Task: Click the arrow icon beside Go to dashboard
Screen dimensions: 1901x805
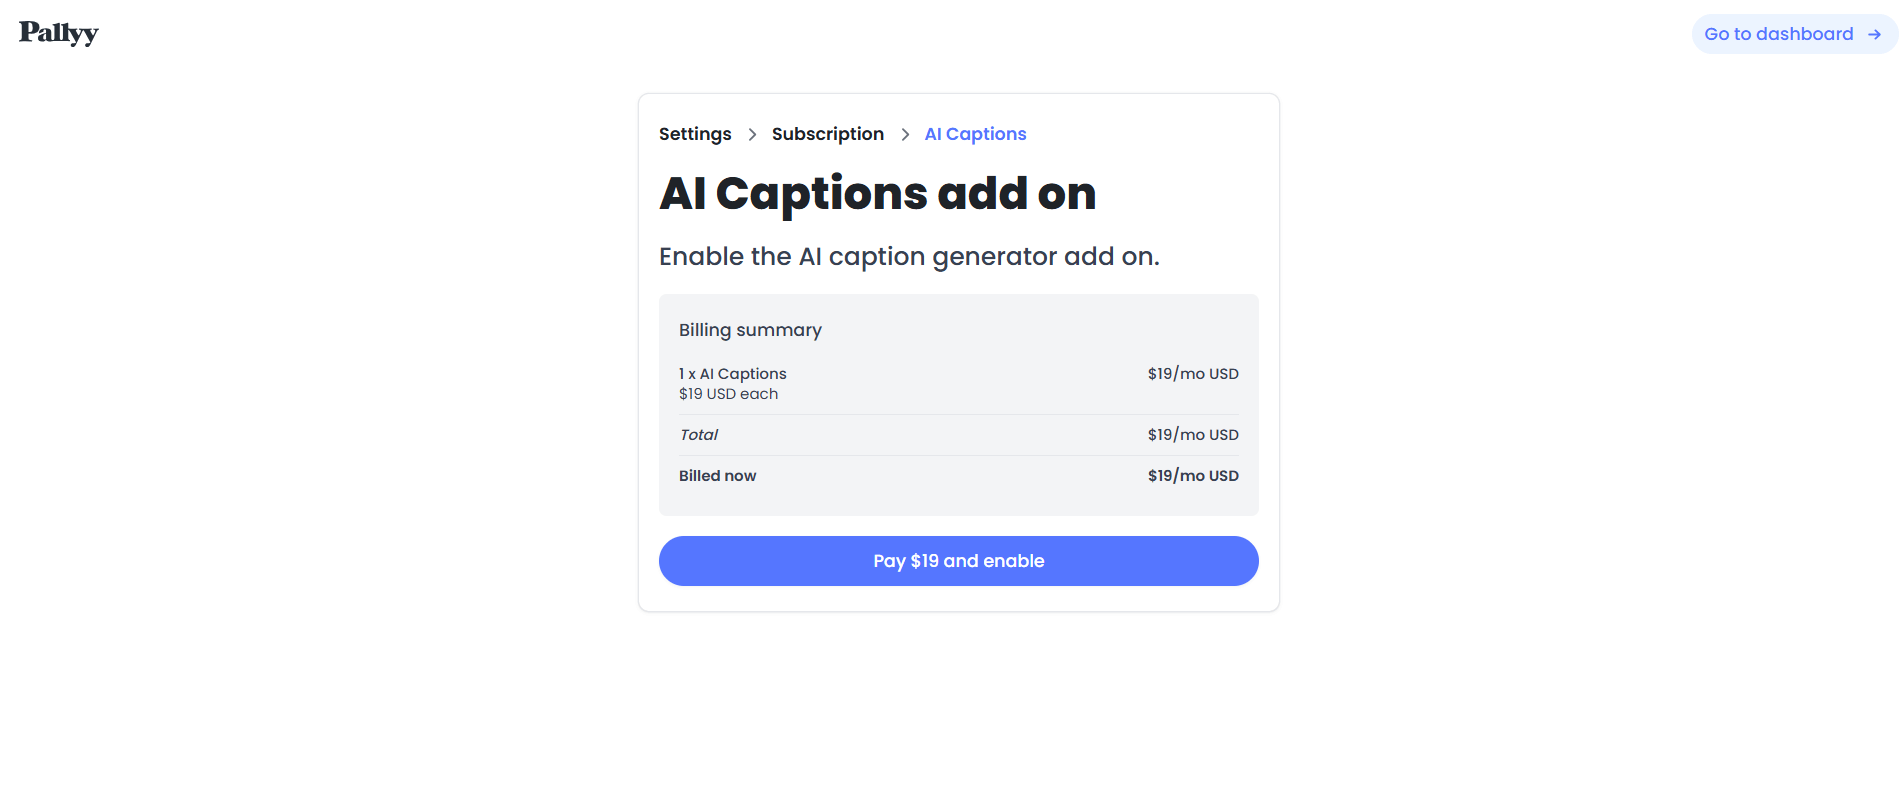Action: pos(1874,34)
